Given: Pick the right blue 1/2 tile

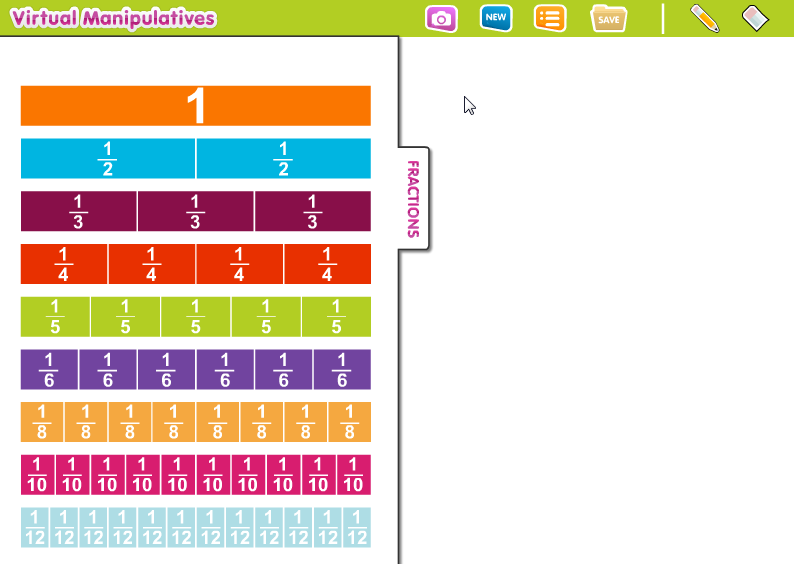Looking at the screenshot, I should 284,158.
